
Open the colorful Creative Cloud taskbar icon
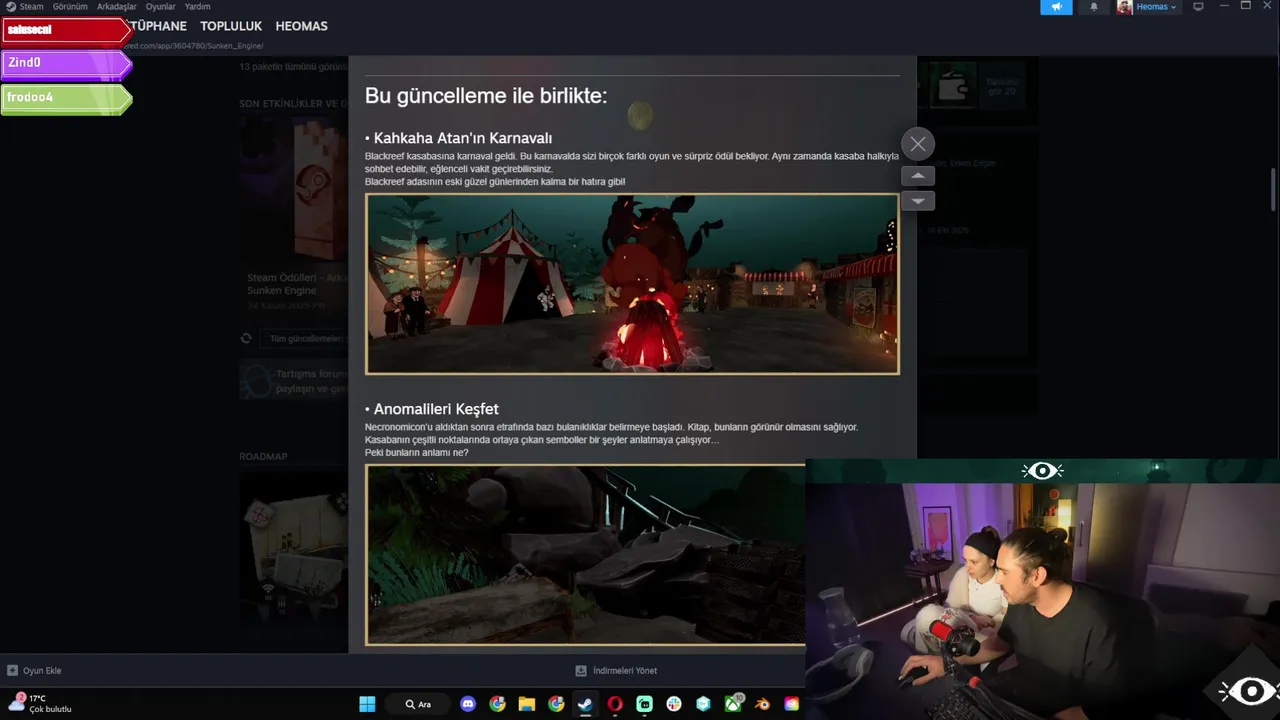(792, 704)
